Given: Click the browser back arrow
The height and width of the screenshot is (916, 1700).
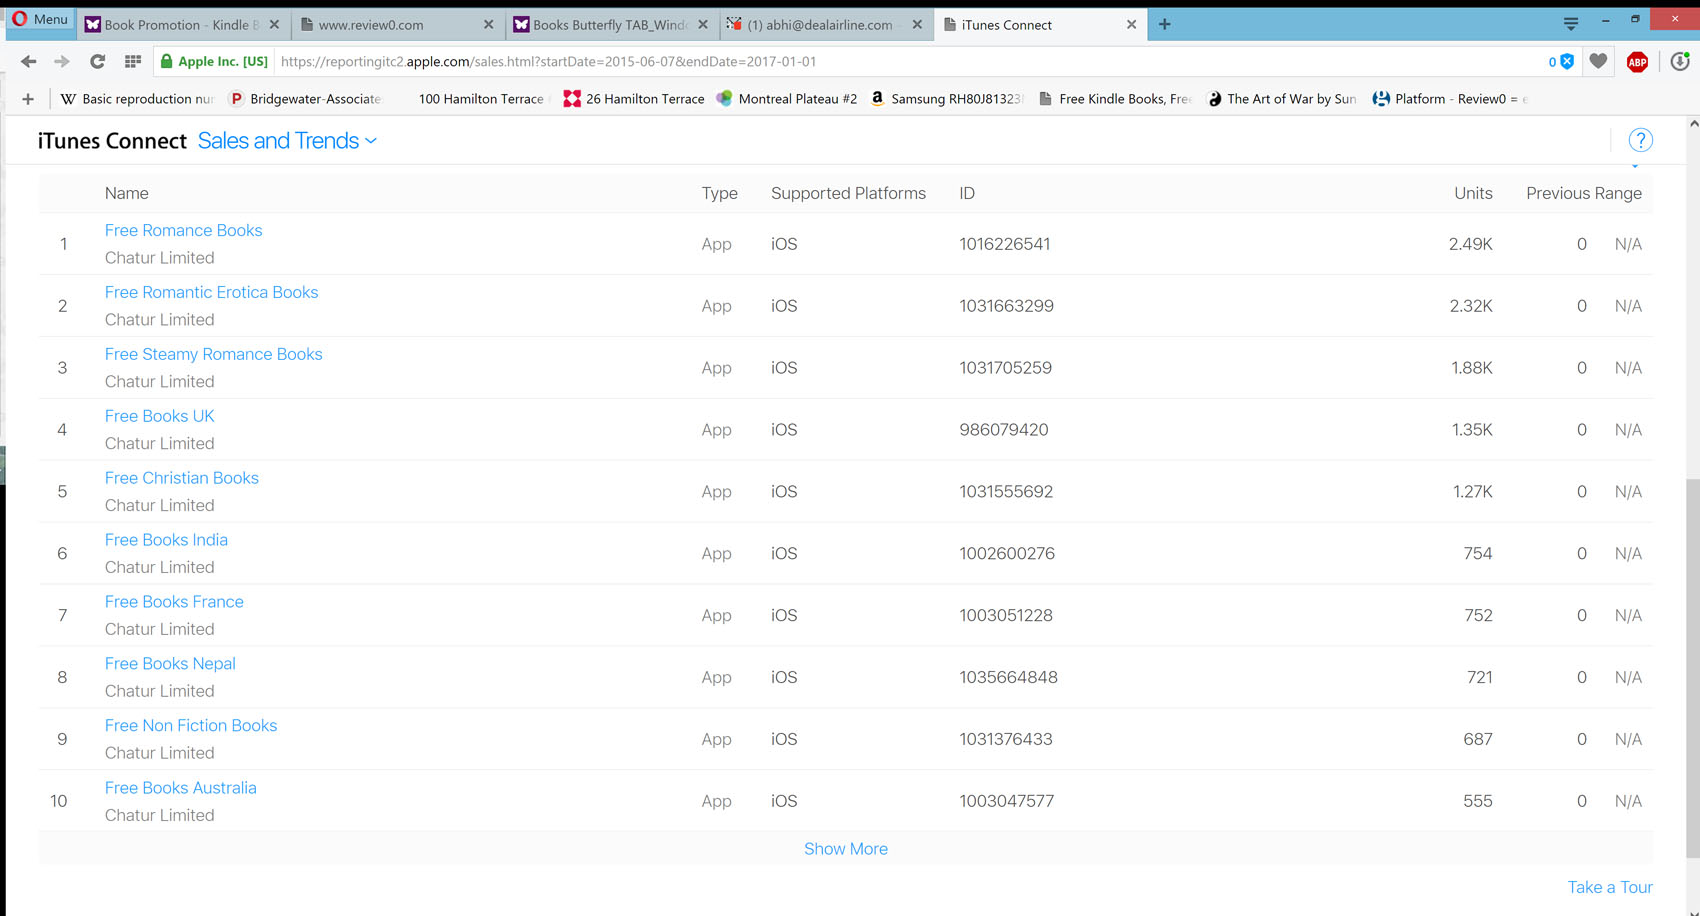Looking at the screenshot, I should pyautogui.click(x=28, y=62).
